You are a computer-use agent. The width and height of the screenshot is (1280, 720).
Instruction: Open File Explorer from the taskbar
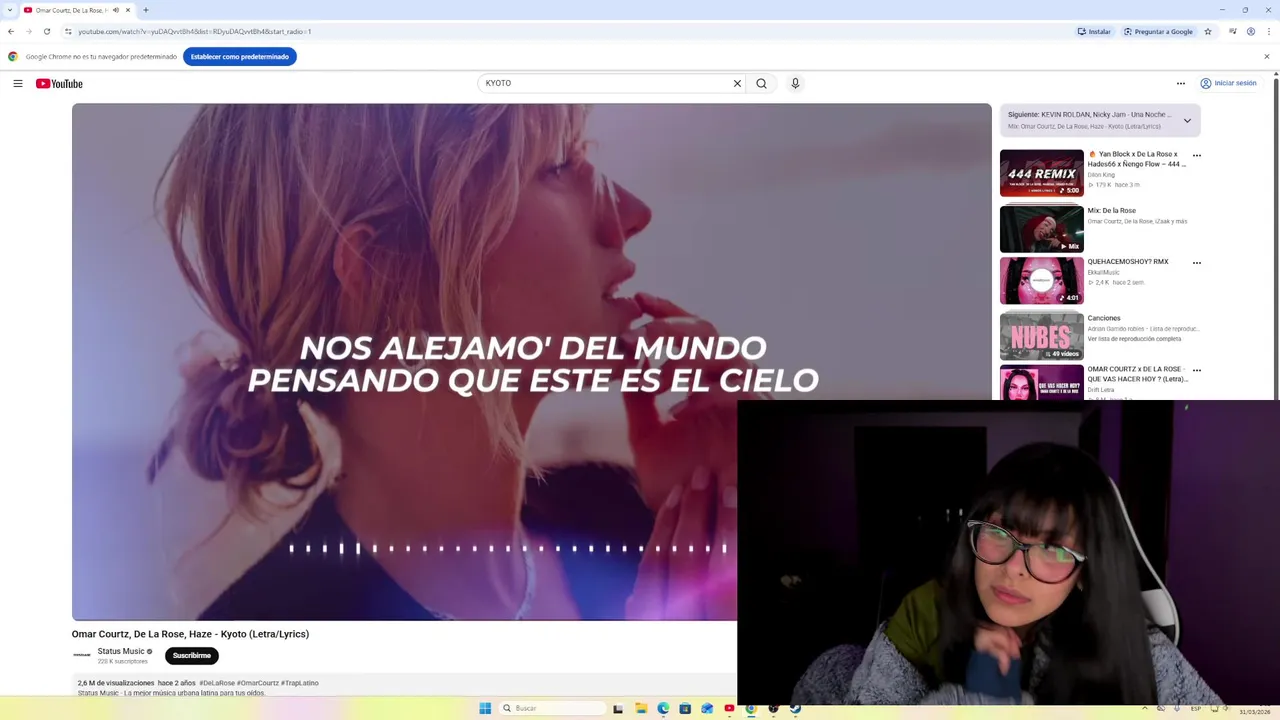coord(641,708)
